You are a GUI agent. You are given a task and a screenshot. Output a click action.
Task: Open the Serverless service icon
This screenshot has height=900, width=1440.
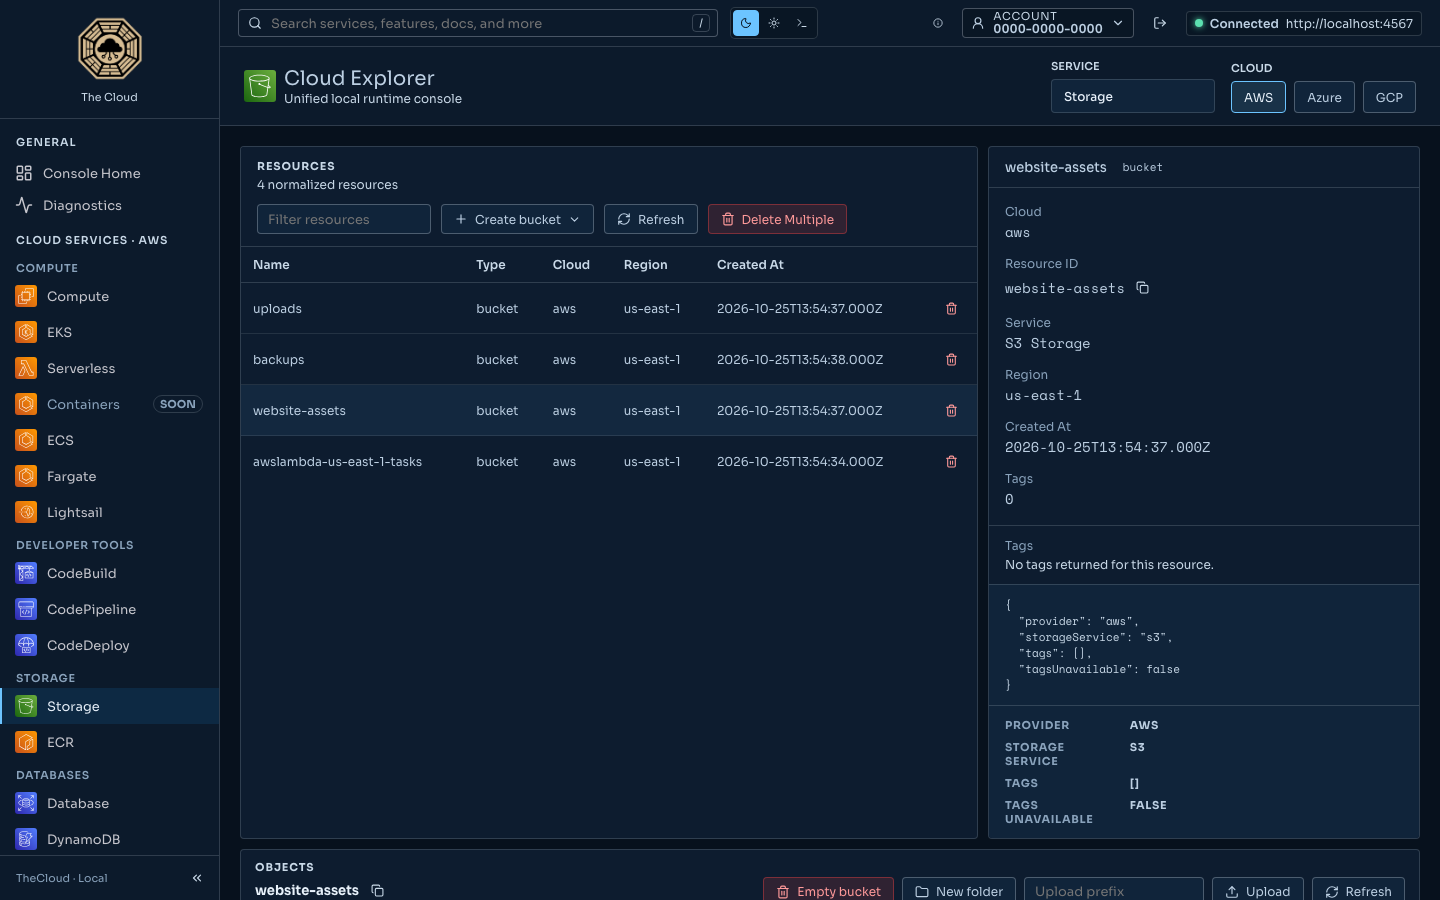(26, 368)
